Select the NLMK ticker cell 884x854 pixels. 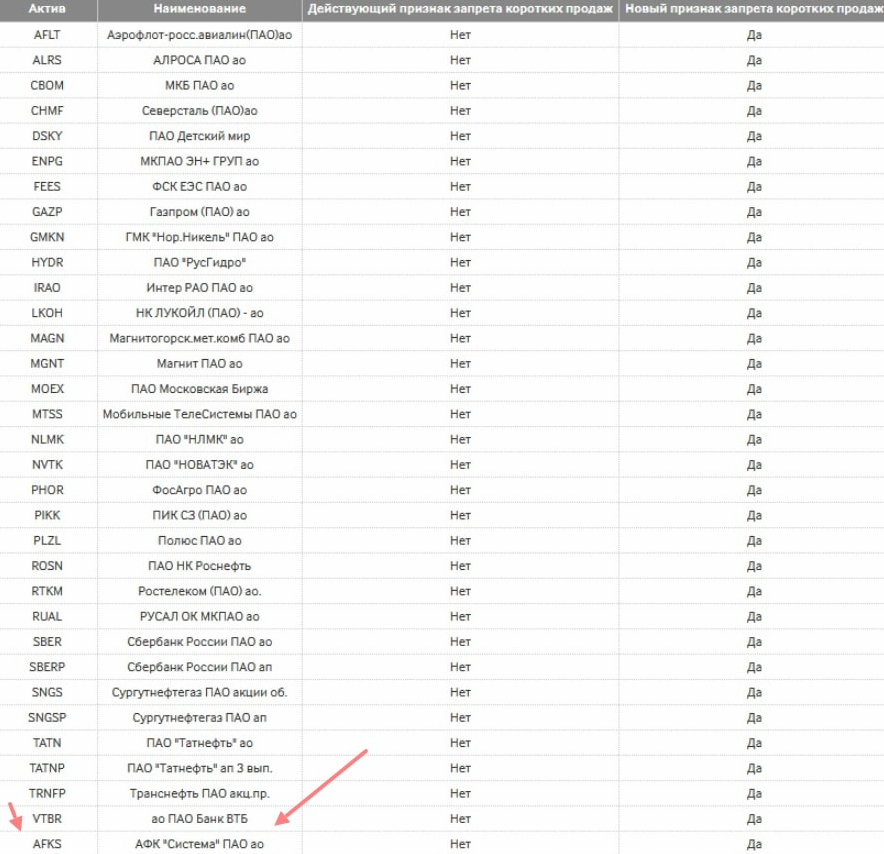(47, 440)
